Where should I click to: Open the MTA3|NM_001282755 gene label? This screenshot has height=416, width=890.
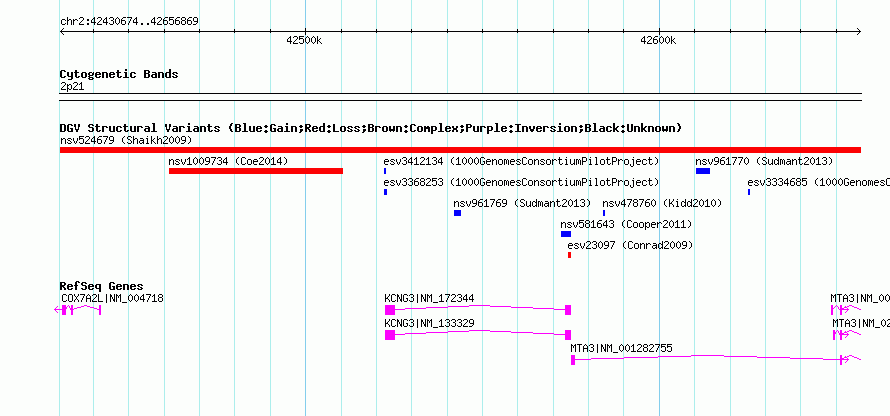point(622,348)
